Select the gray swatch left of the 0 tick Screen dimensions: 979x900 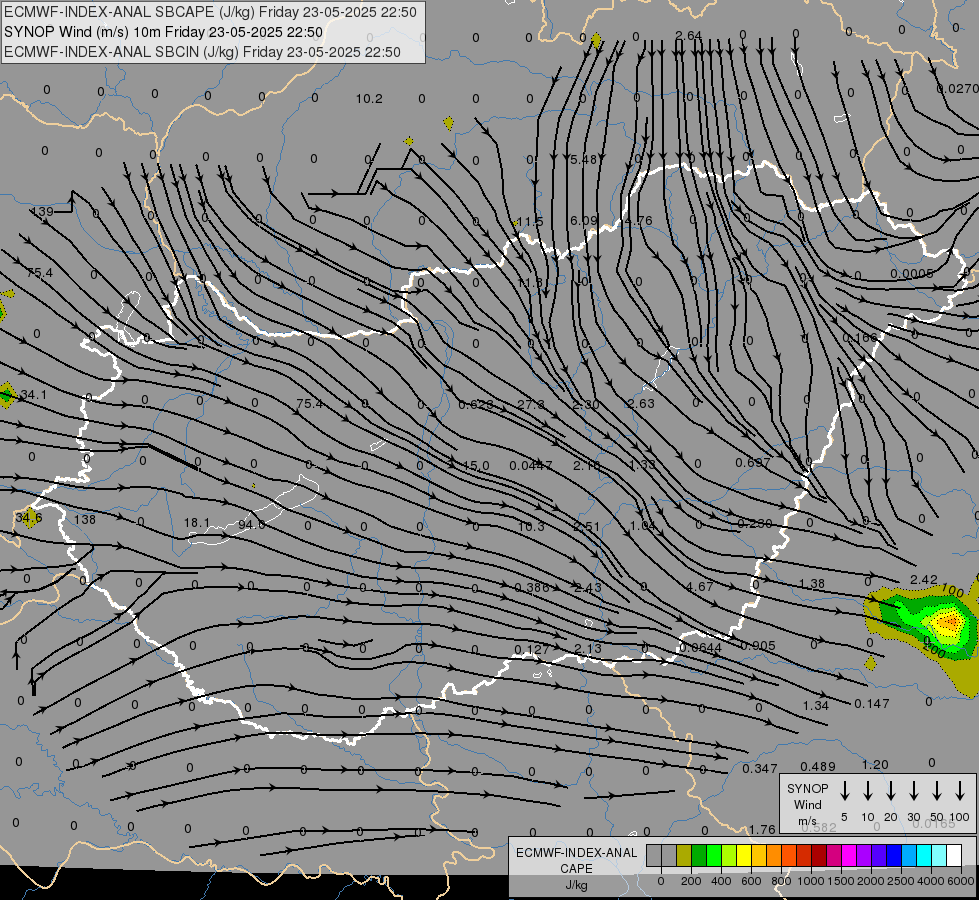pyautogui.click(x=654, y=856)
